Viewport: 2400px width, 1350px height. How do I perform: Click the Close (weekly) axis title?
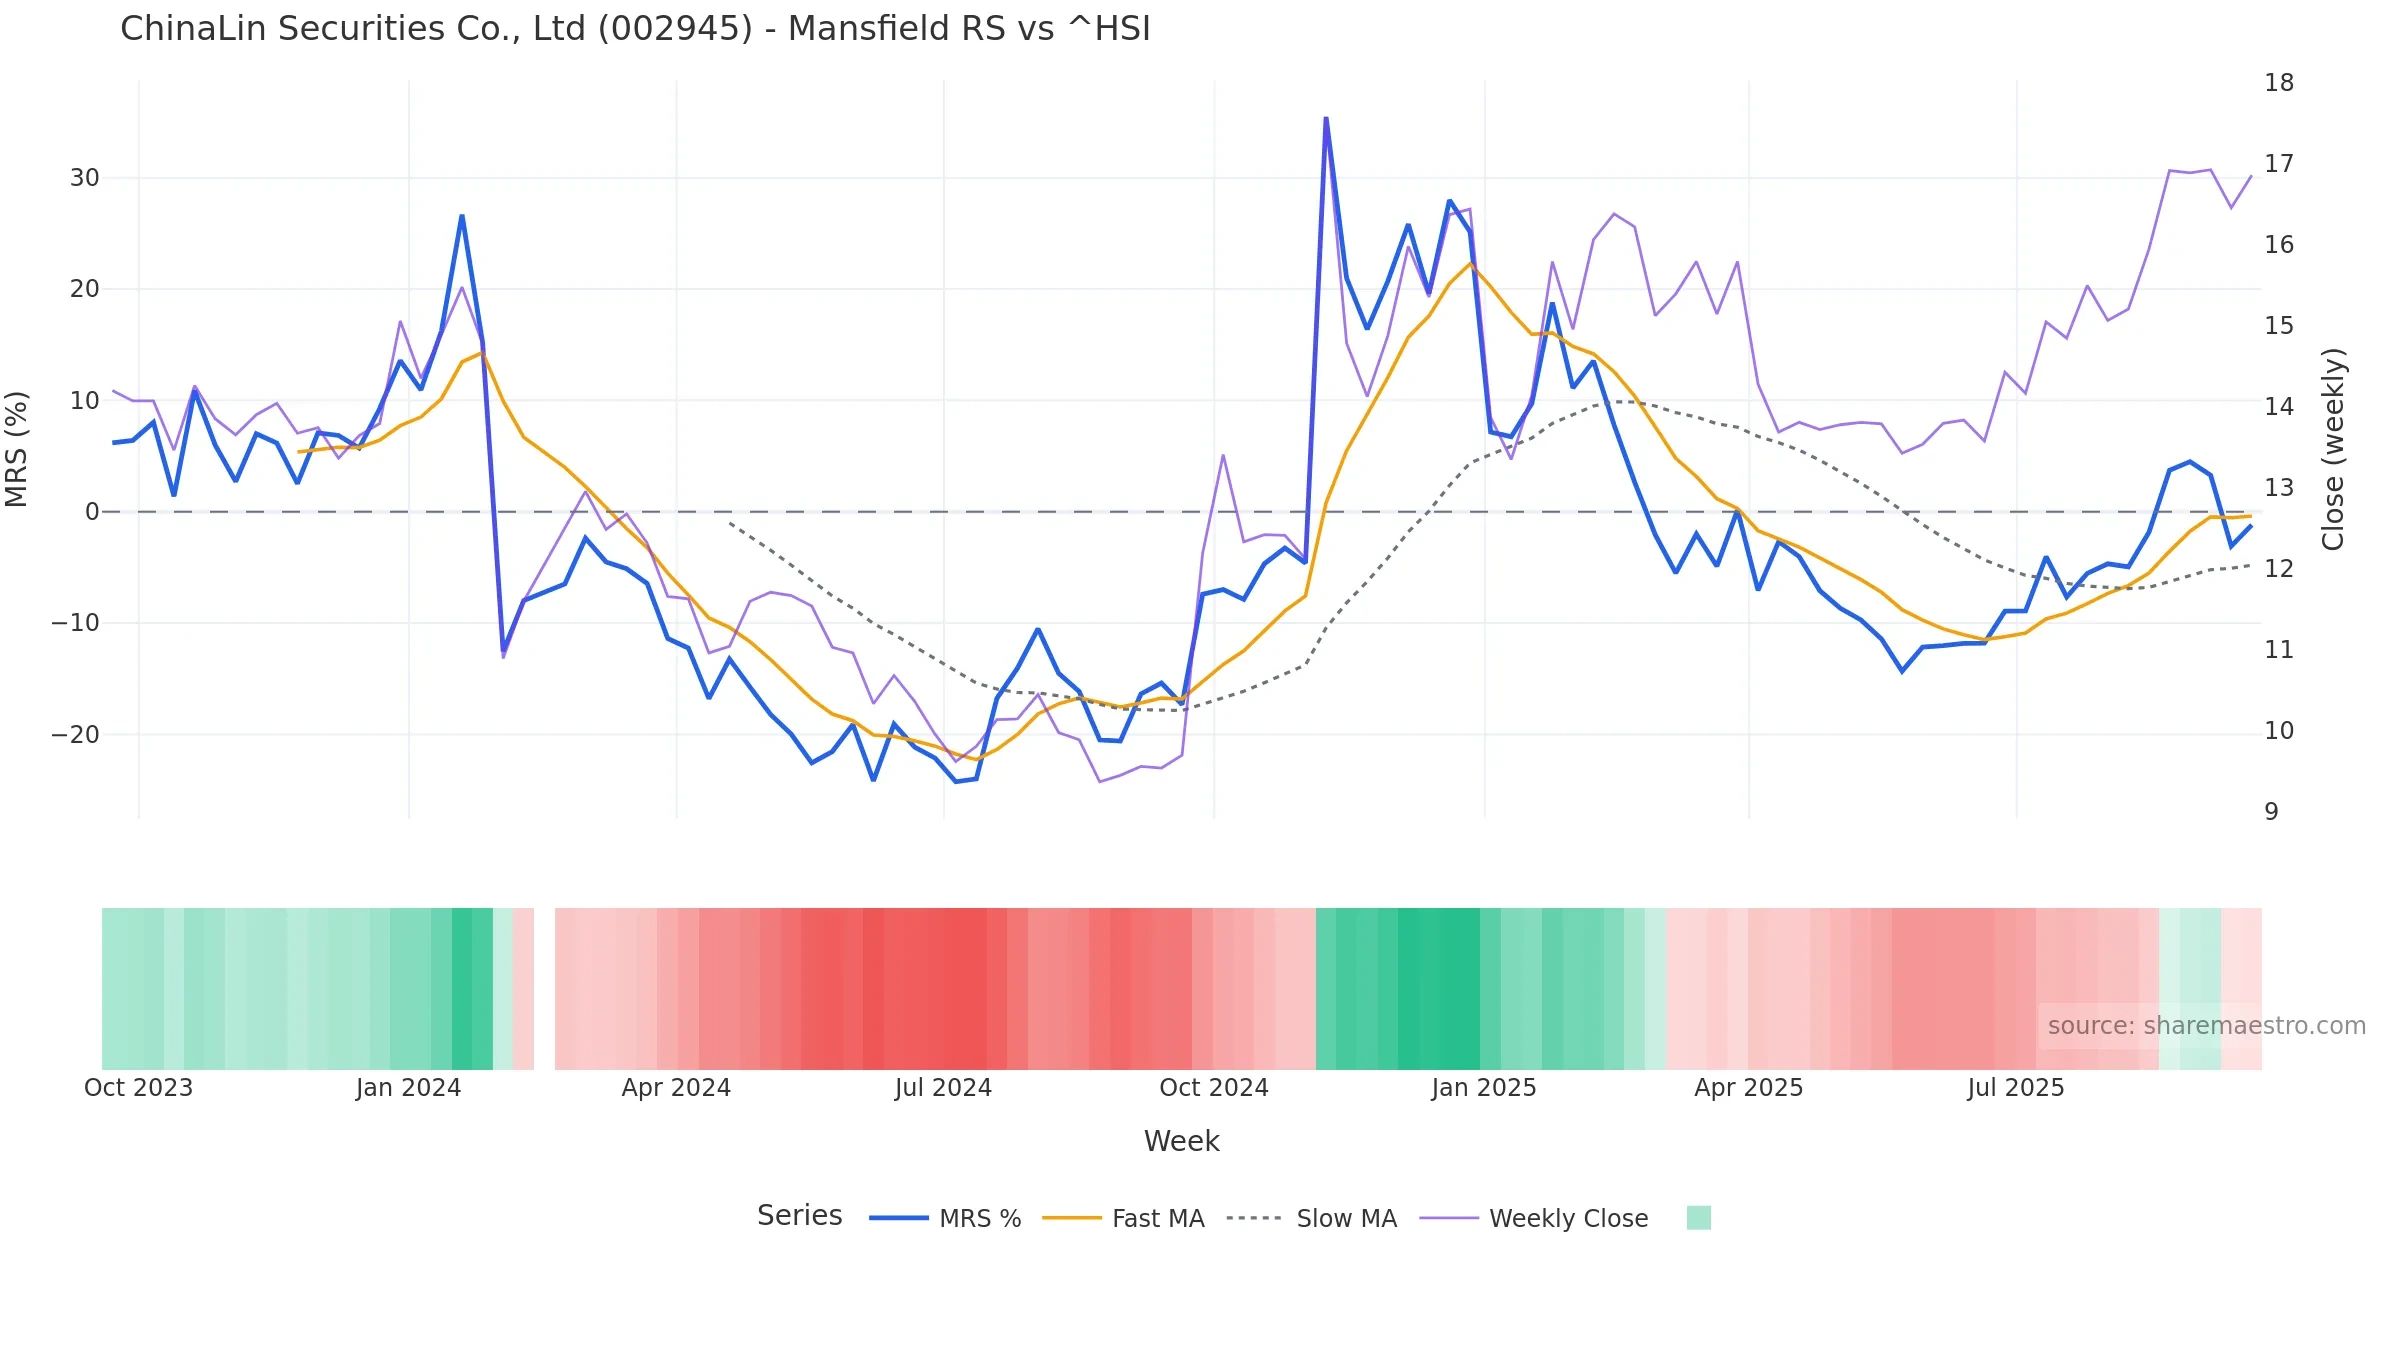tap(2333, 449)
